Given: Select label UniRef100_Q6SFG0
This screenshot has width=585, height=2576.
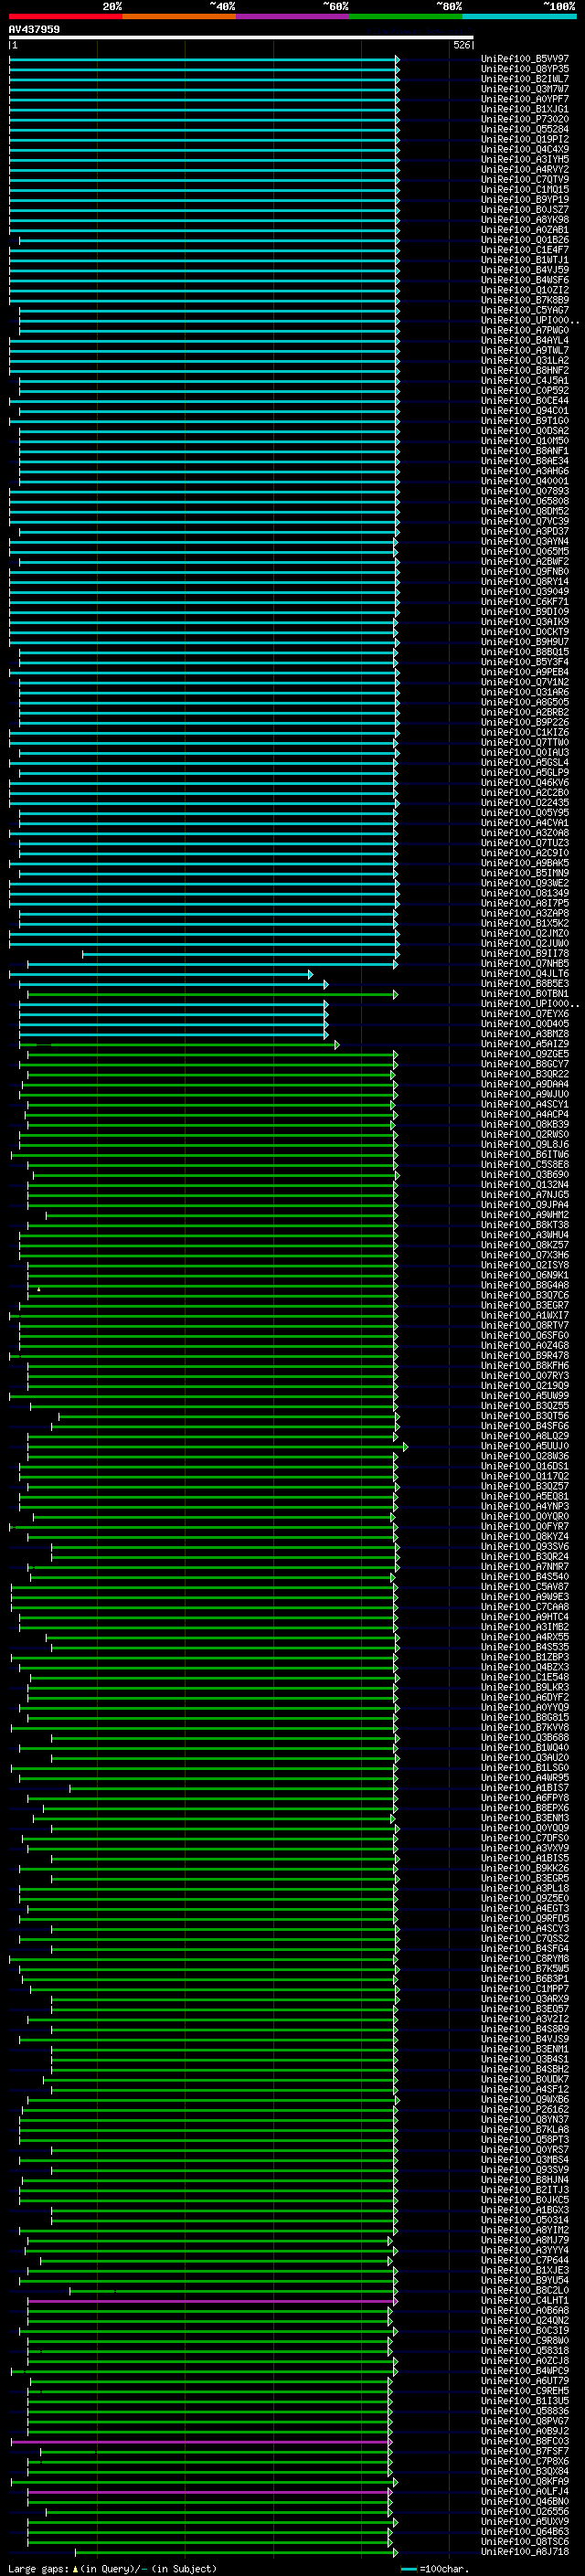Looking at the screenshot, I should tap(525, 1335).
